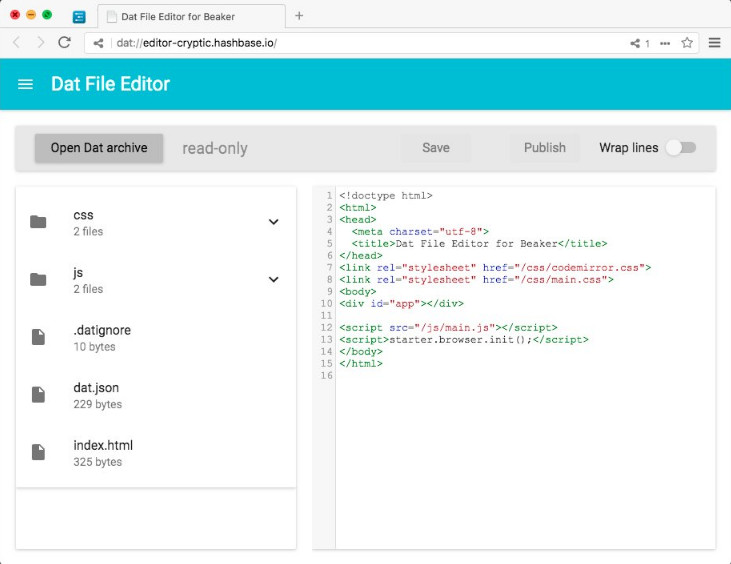Image resolution: width=731 pixels, height=564 pixels.
Task: Click the blue pinned tab icon
Action: pos(79,17)
